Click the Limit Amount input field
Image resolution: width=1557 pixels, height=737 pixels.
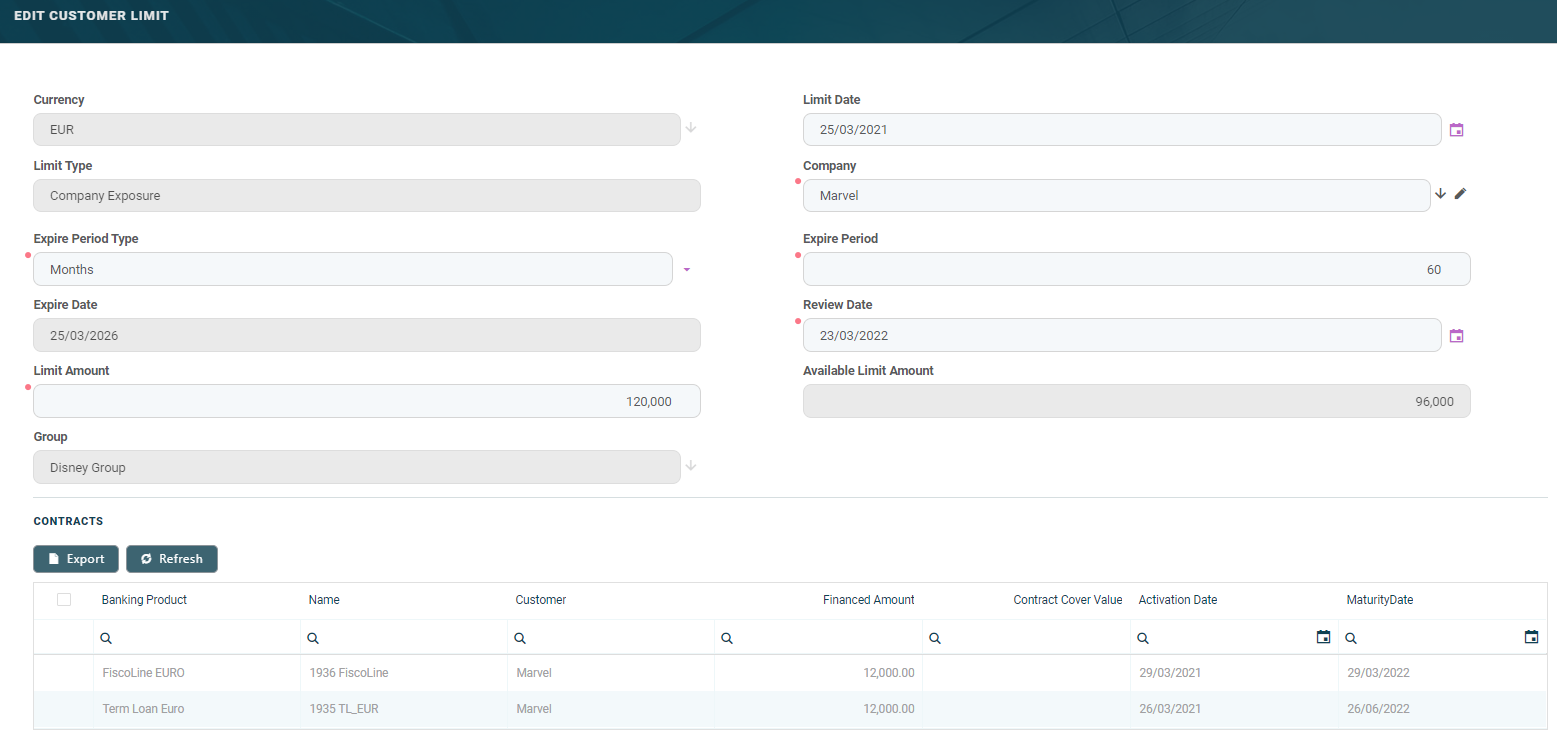tap(366, 401)
